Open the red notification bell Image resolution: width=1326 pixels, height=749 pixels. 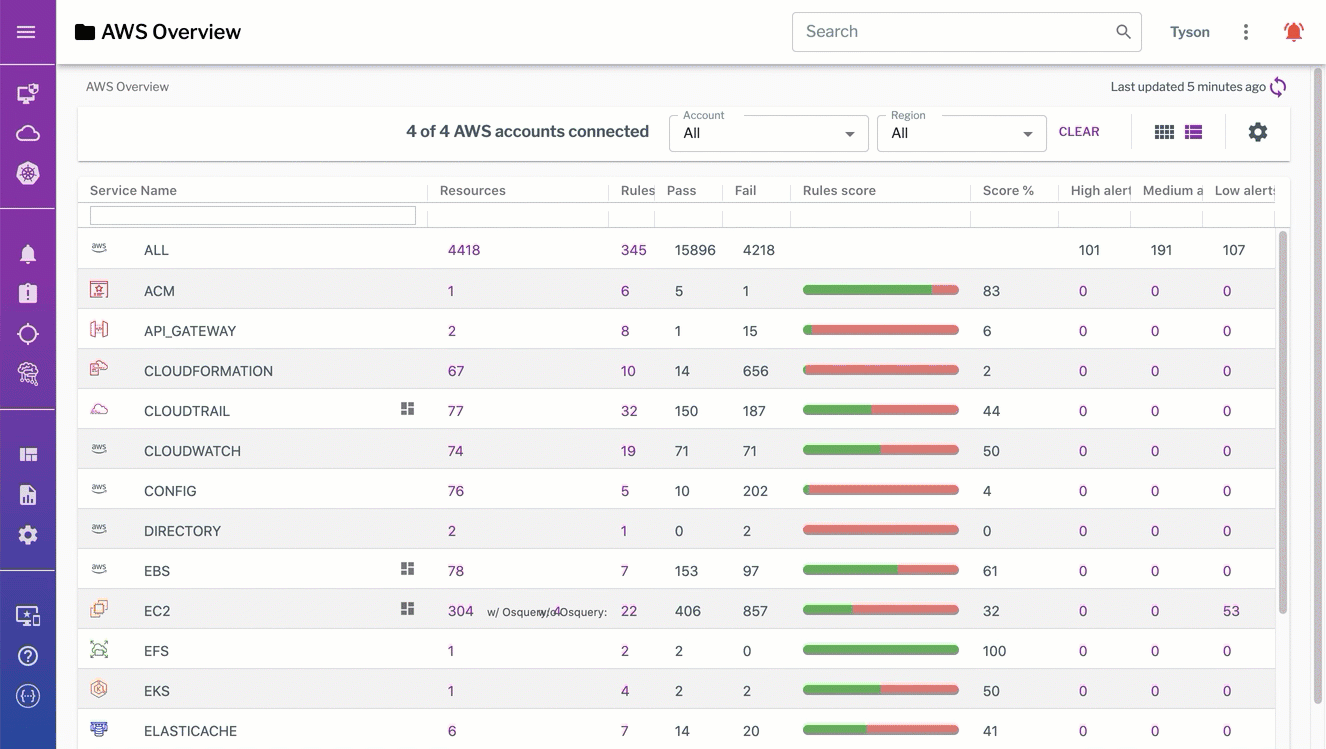tap(1294, 32)
